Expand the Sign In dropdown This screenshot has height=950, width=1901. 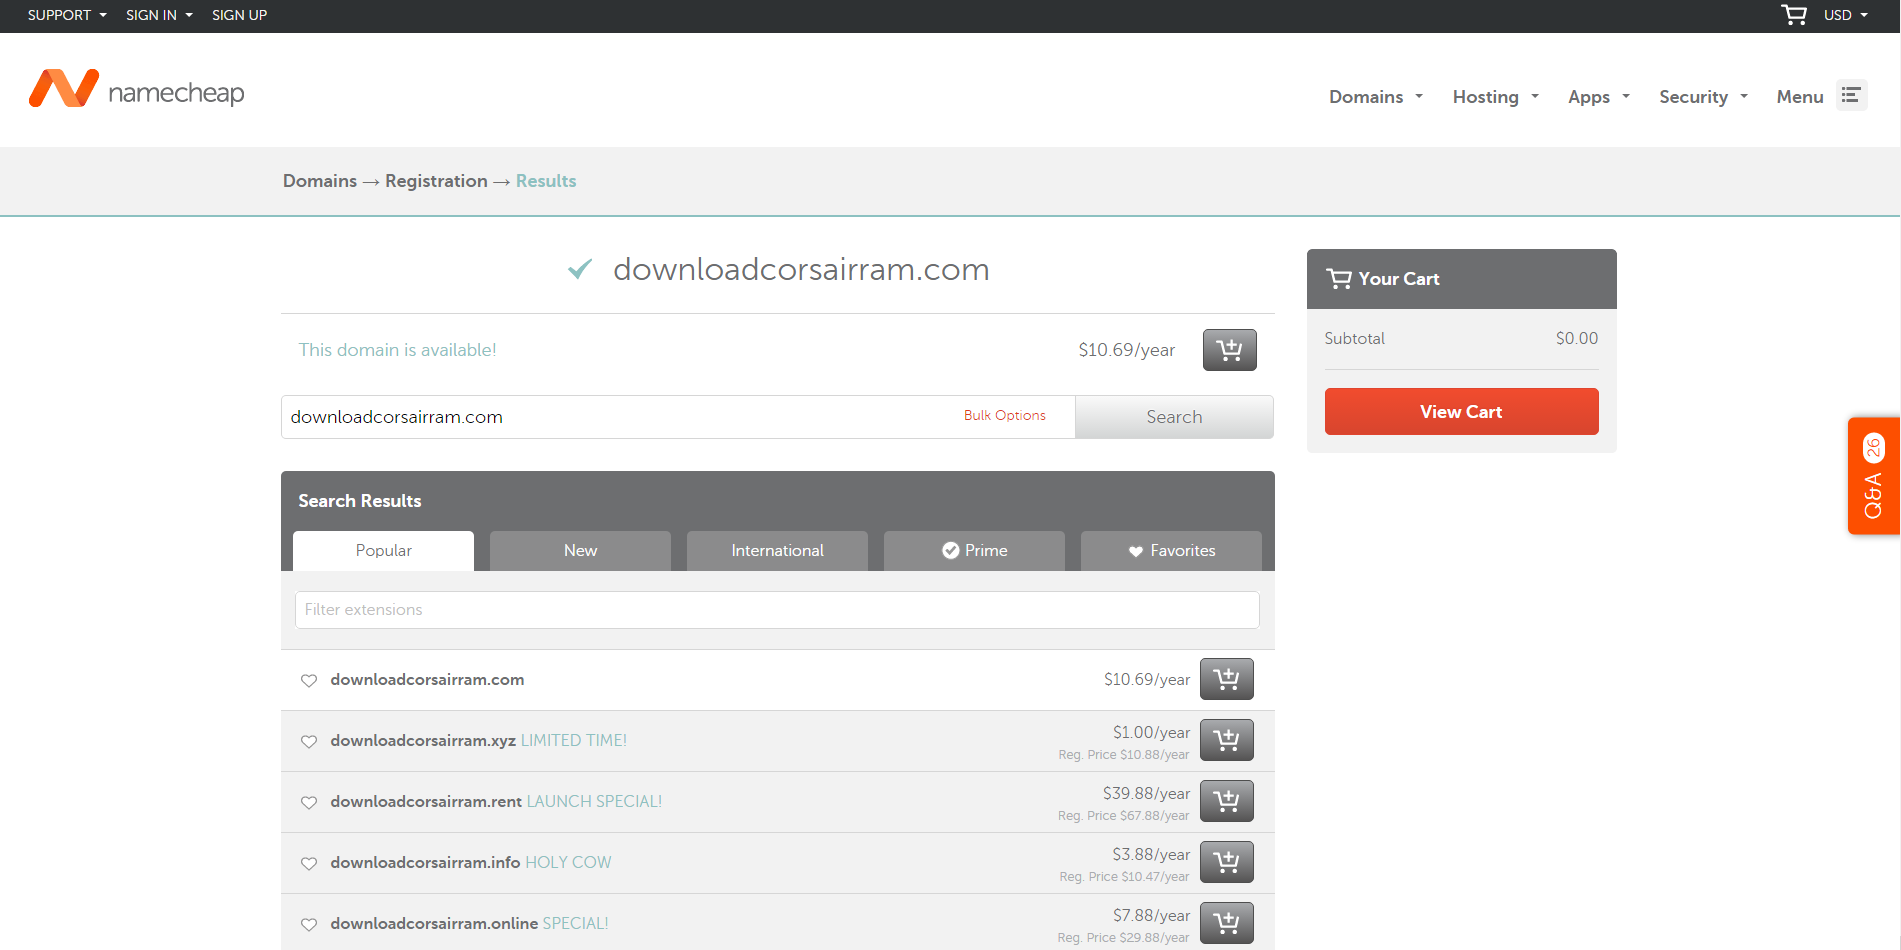(x=159, y=15)
